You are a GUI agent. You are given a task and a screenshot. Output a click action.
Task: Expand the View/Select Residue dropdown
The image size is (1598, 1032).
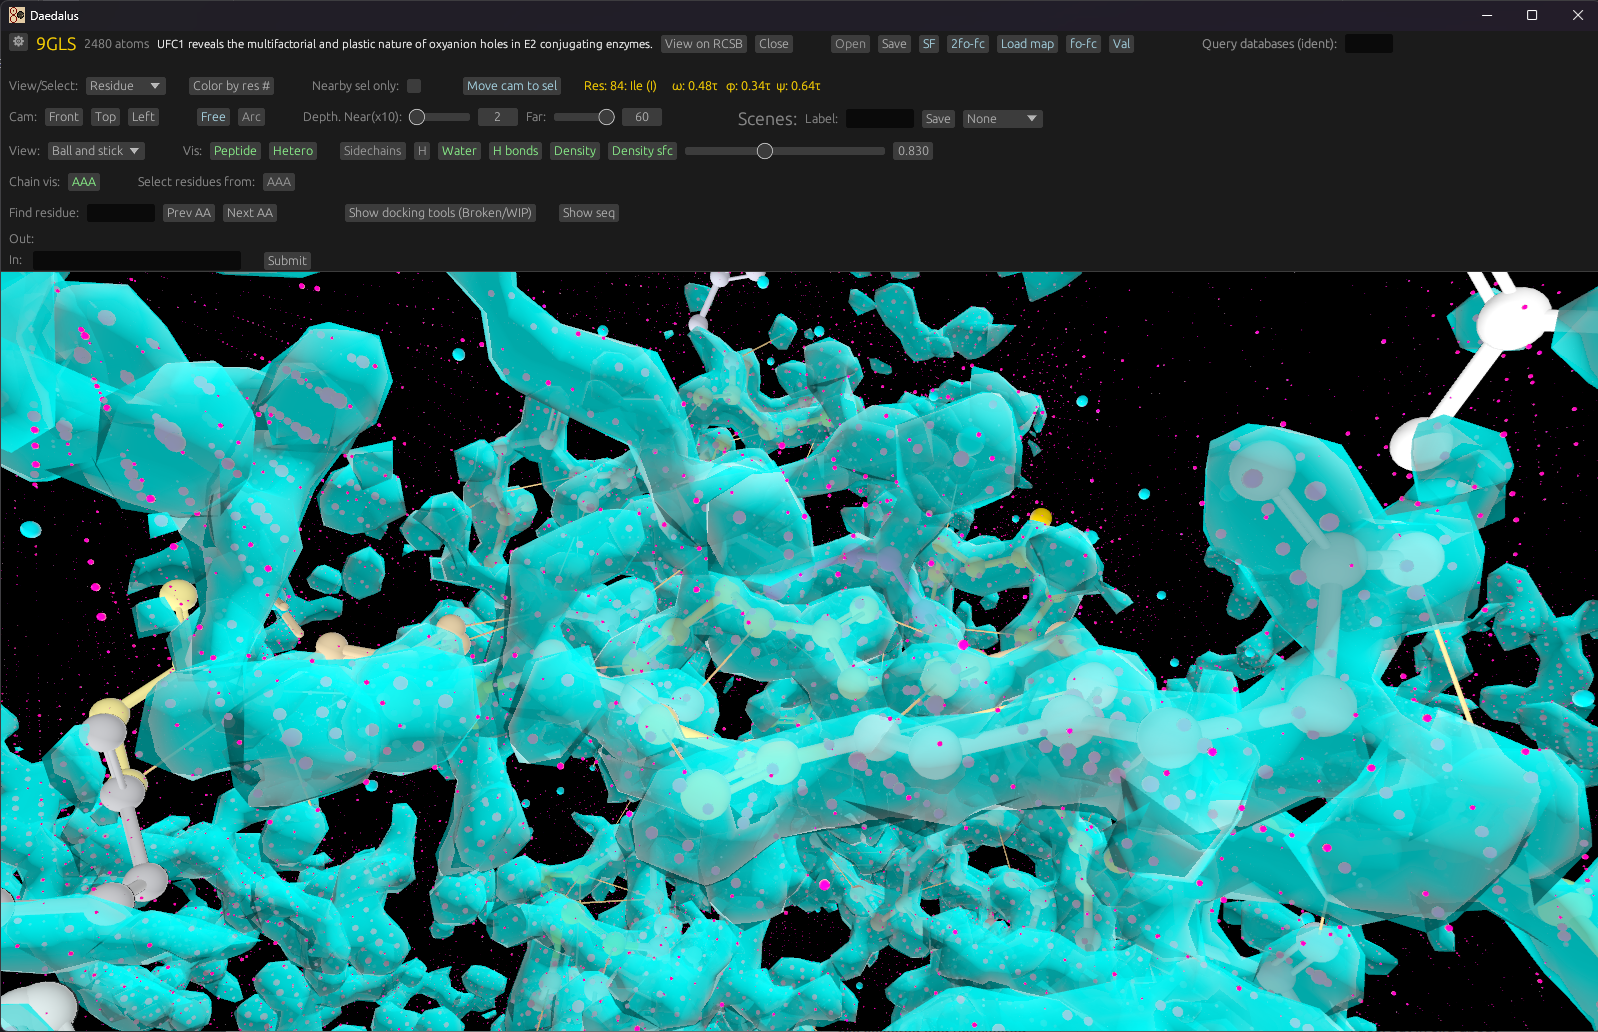click(x=125, y=86)
